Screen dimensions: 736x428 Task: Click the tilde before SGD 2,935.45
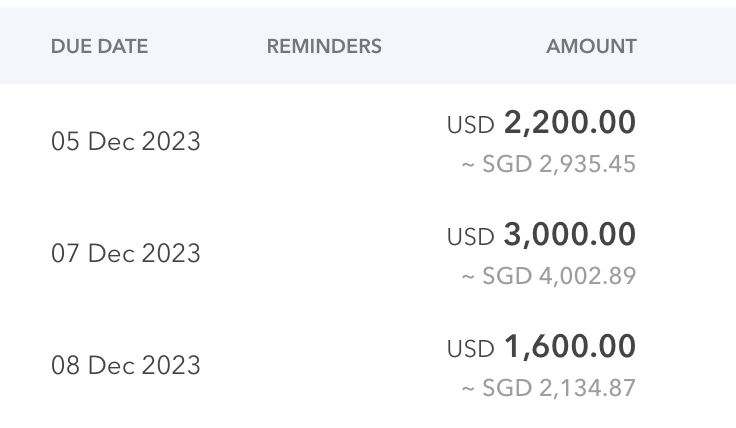467,165
